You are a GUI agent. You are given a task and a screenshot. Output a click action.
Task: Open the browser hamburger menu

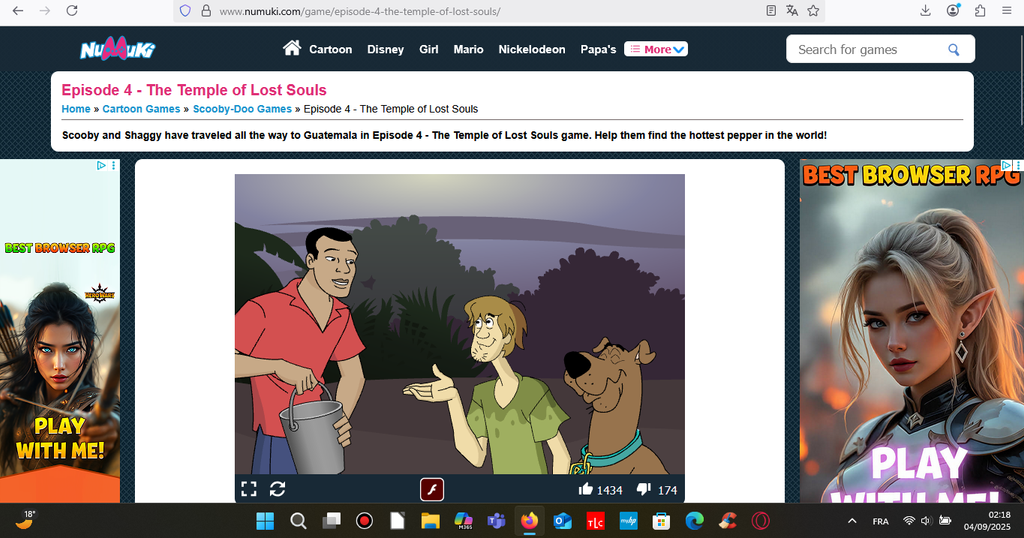(x=1006, y=10)
